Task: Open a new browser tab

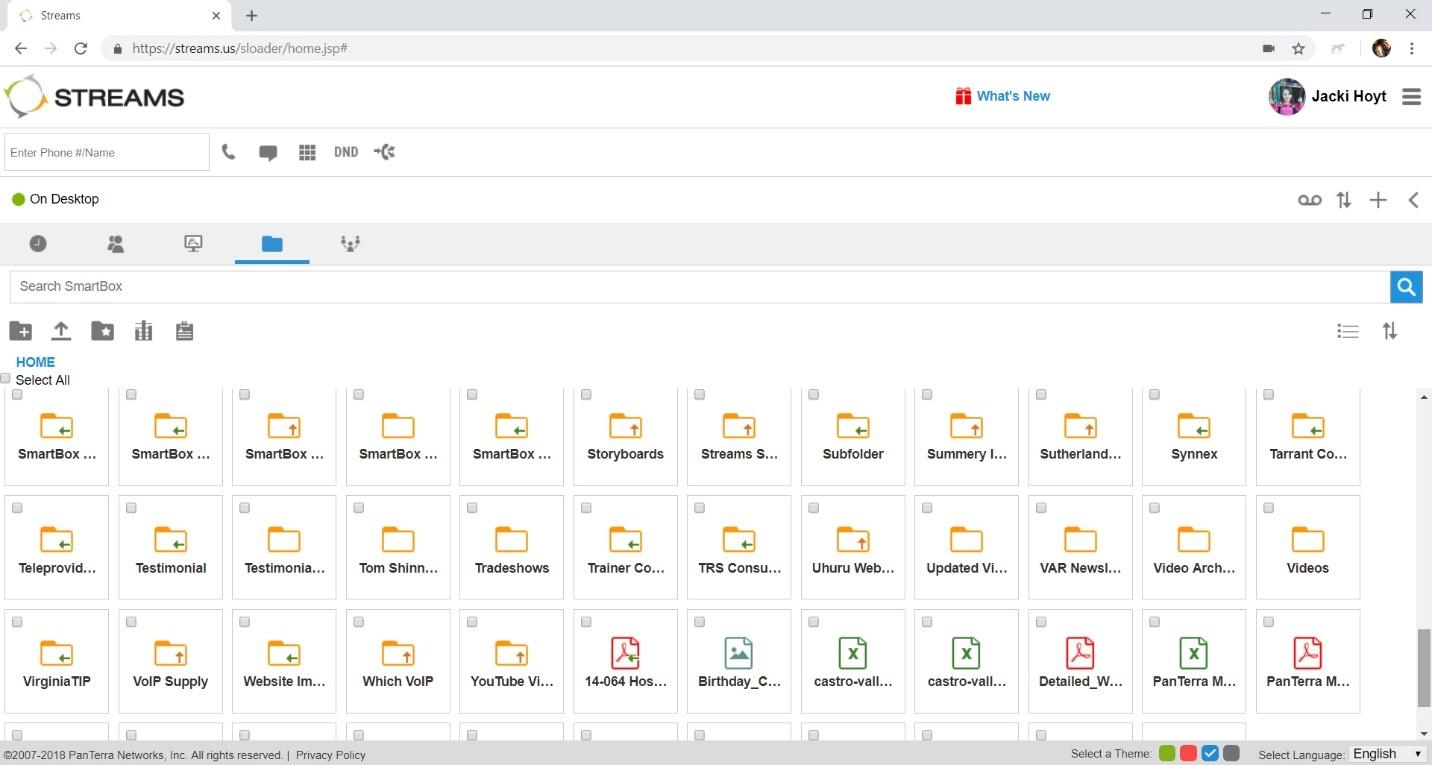Action: [251, 15]
